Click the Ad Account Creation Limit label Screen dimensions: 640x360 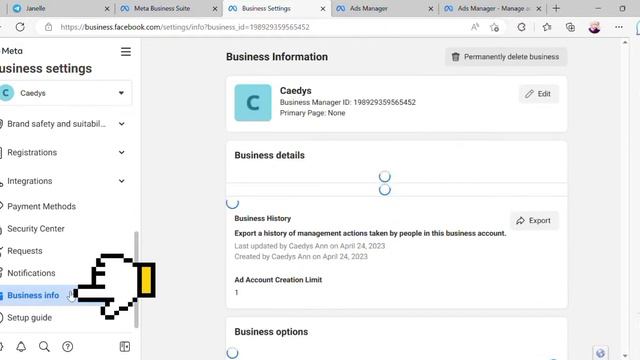pos(278,280)
